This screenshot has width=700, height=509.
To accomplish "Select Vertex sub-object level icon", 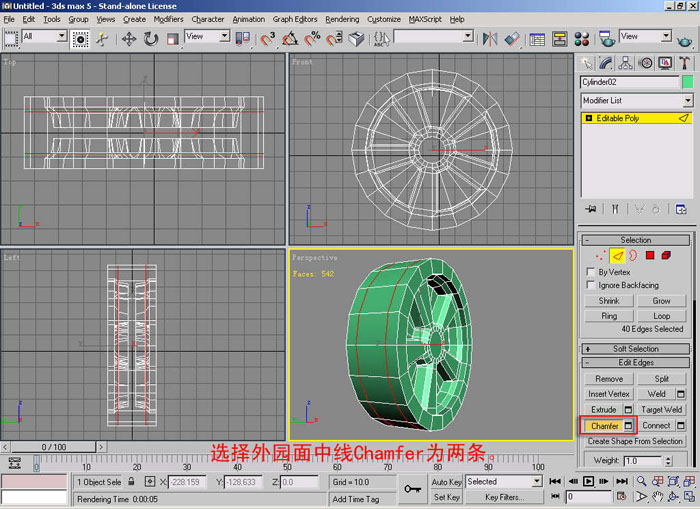I will pyautogui.click(x=601, y=255).
